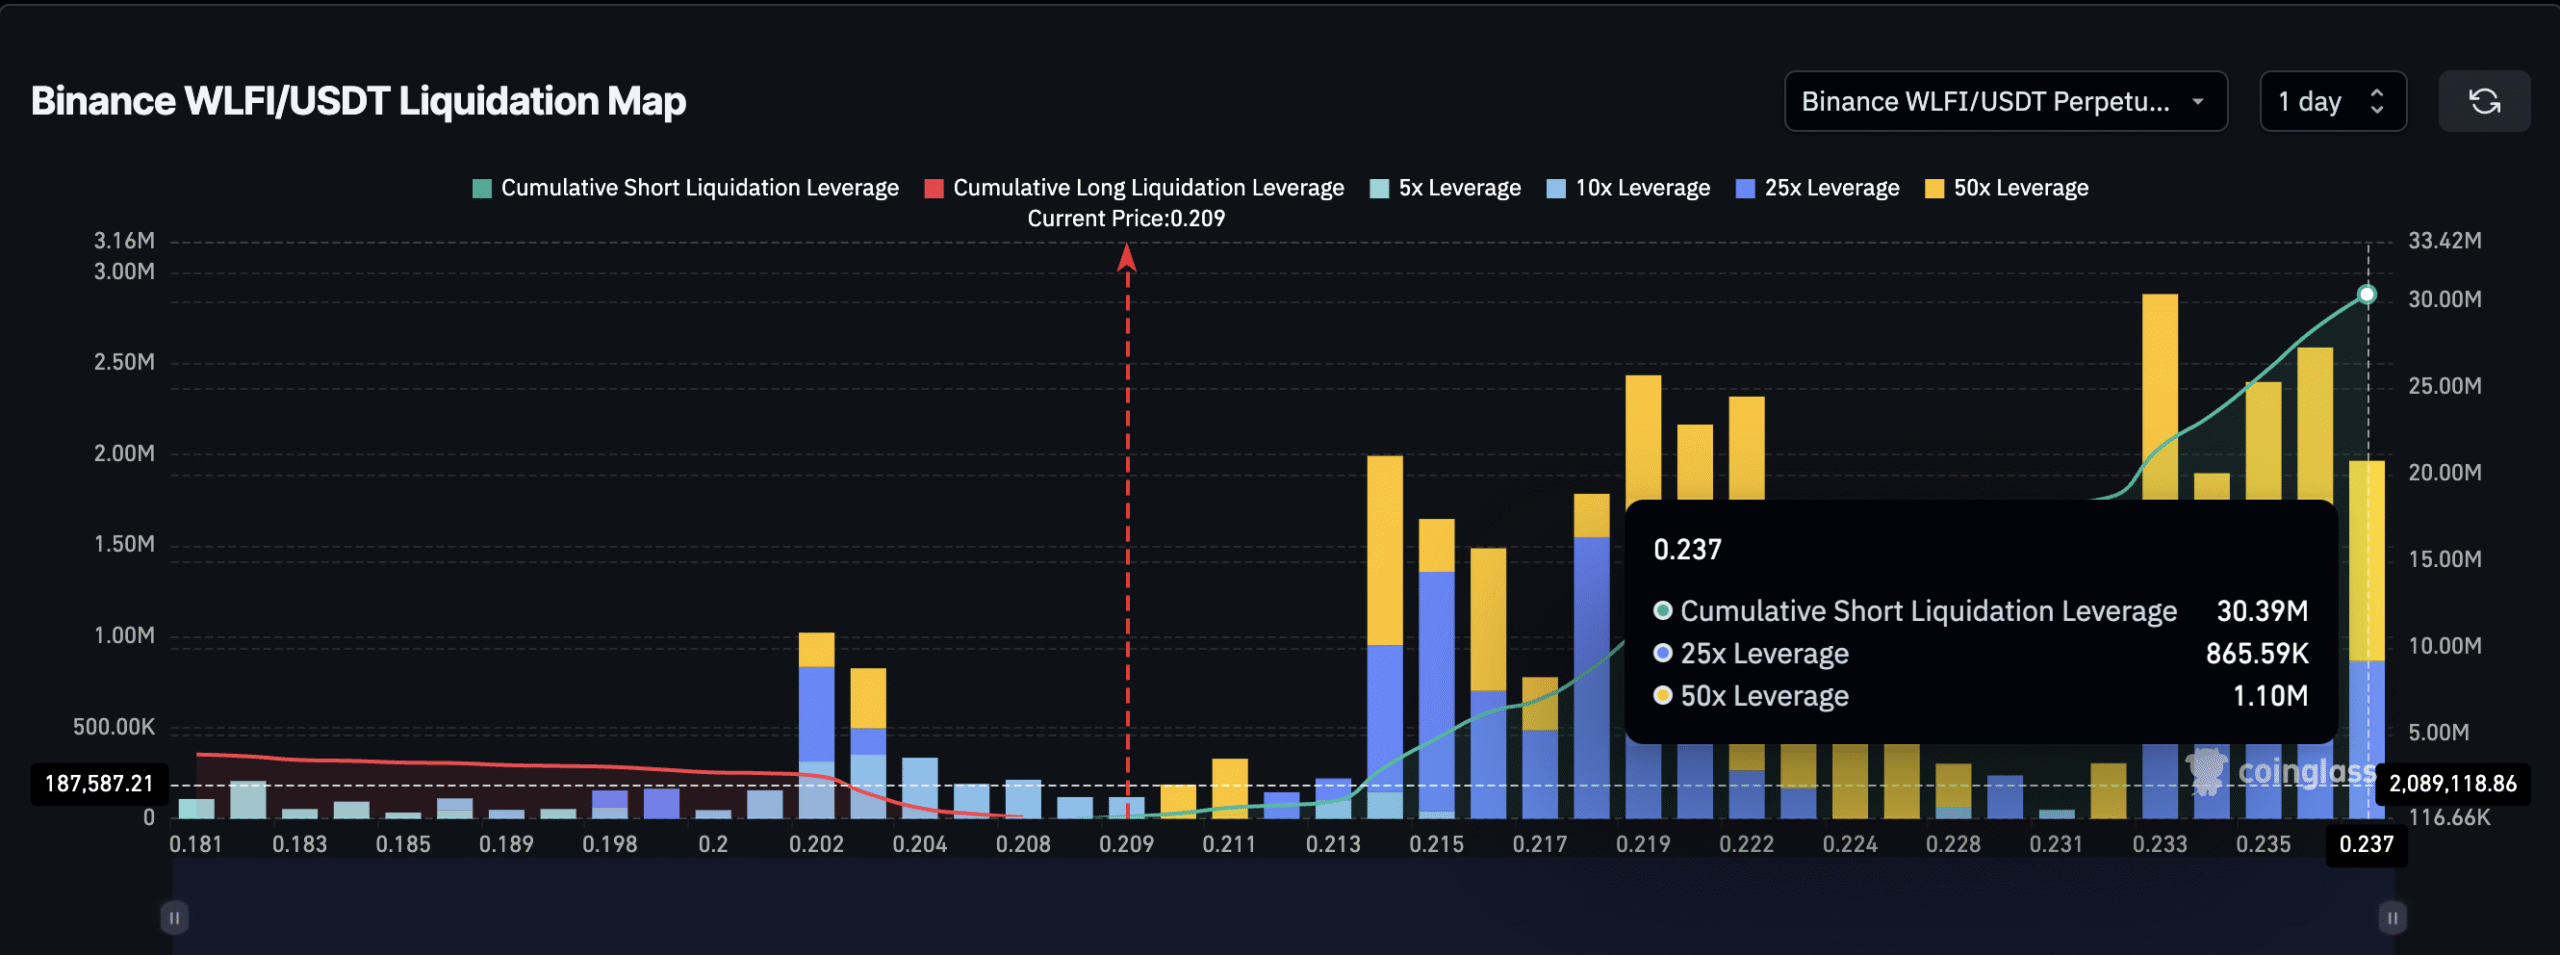The height and width of the screenshot is (955, 2560).
Task: Hide the 5x Leverage series
Action: coord(1445,188)
